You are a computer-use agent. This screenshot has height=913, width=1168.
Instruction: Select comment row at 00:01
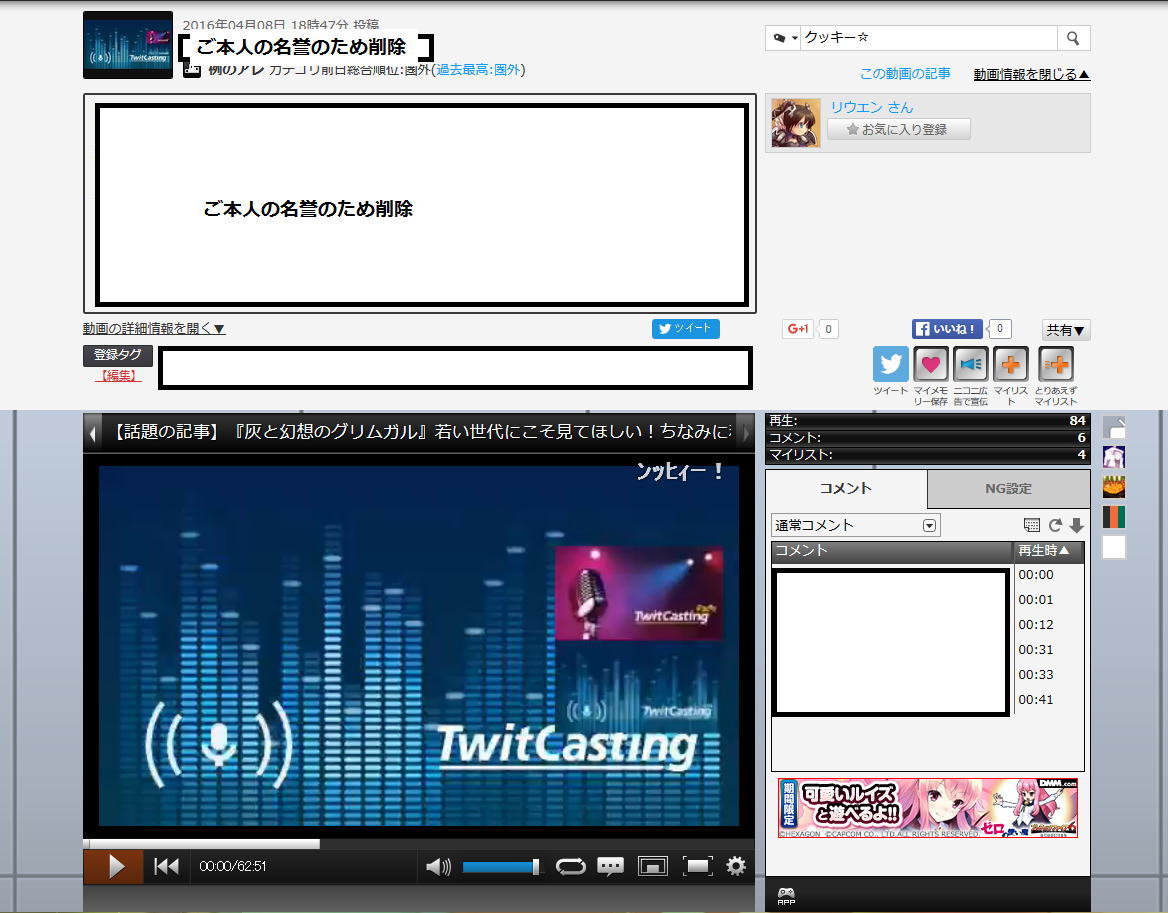[x=928, y=599]
